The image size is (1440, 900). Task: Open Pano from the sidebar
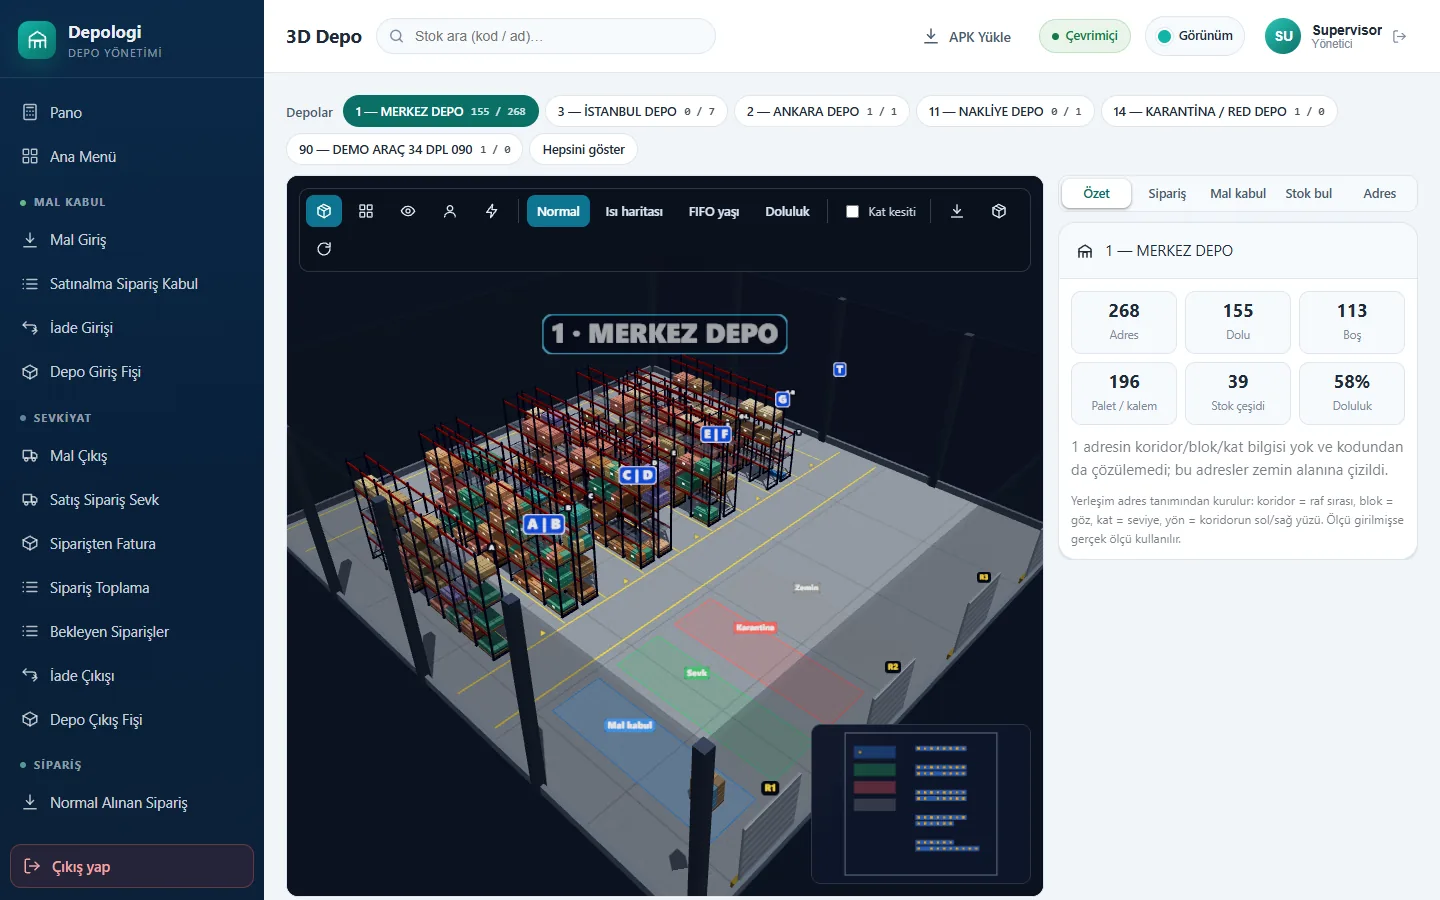click(x=132, y=113)
